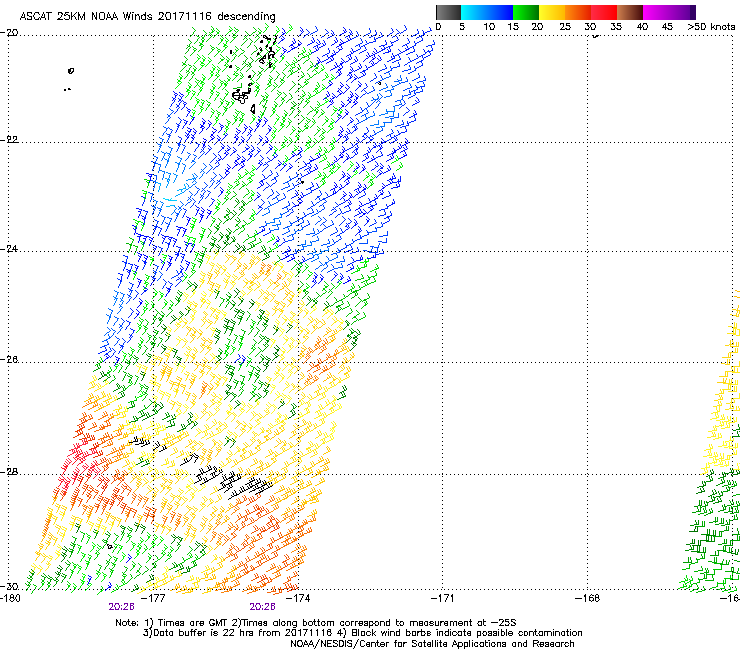Click the '-20' latitude label
The image size is (740, 650).
point(9,33)
